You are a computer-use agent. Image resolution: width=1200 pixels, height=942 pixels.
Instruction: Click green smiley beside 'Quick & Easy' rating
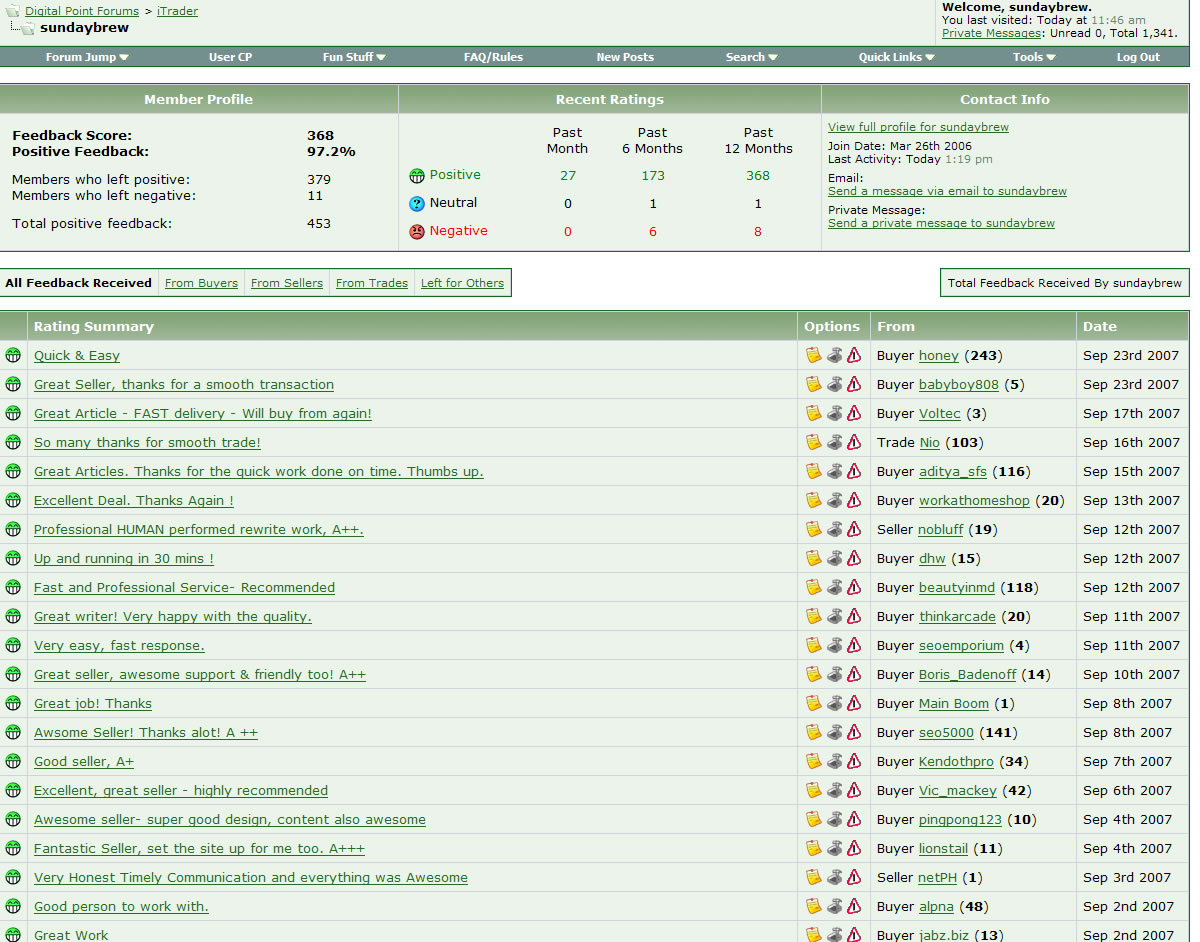point(13,355)
